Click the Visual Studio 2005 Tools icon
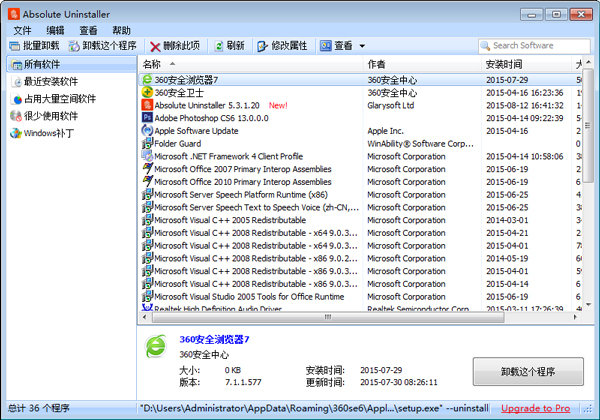The width and height of the screenshot is (600, 420). click(147, 296)
